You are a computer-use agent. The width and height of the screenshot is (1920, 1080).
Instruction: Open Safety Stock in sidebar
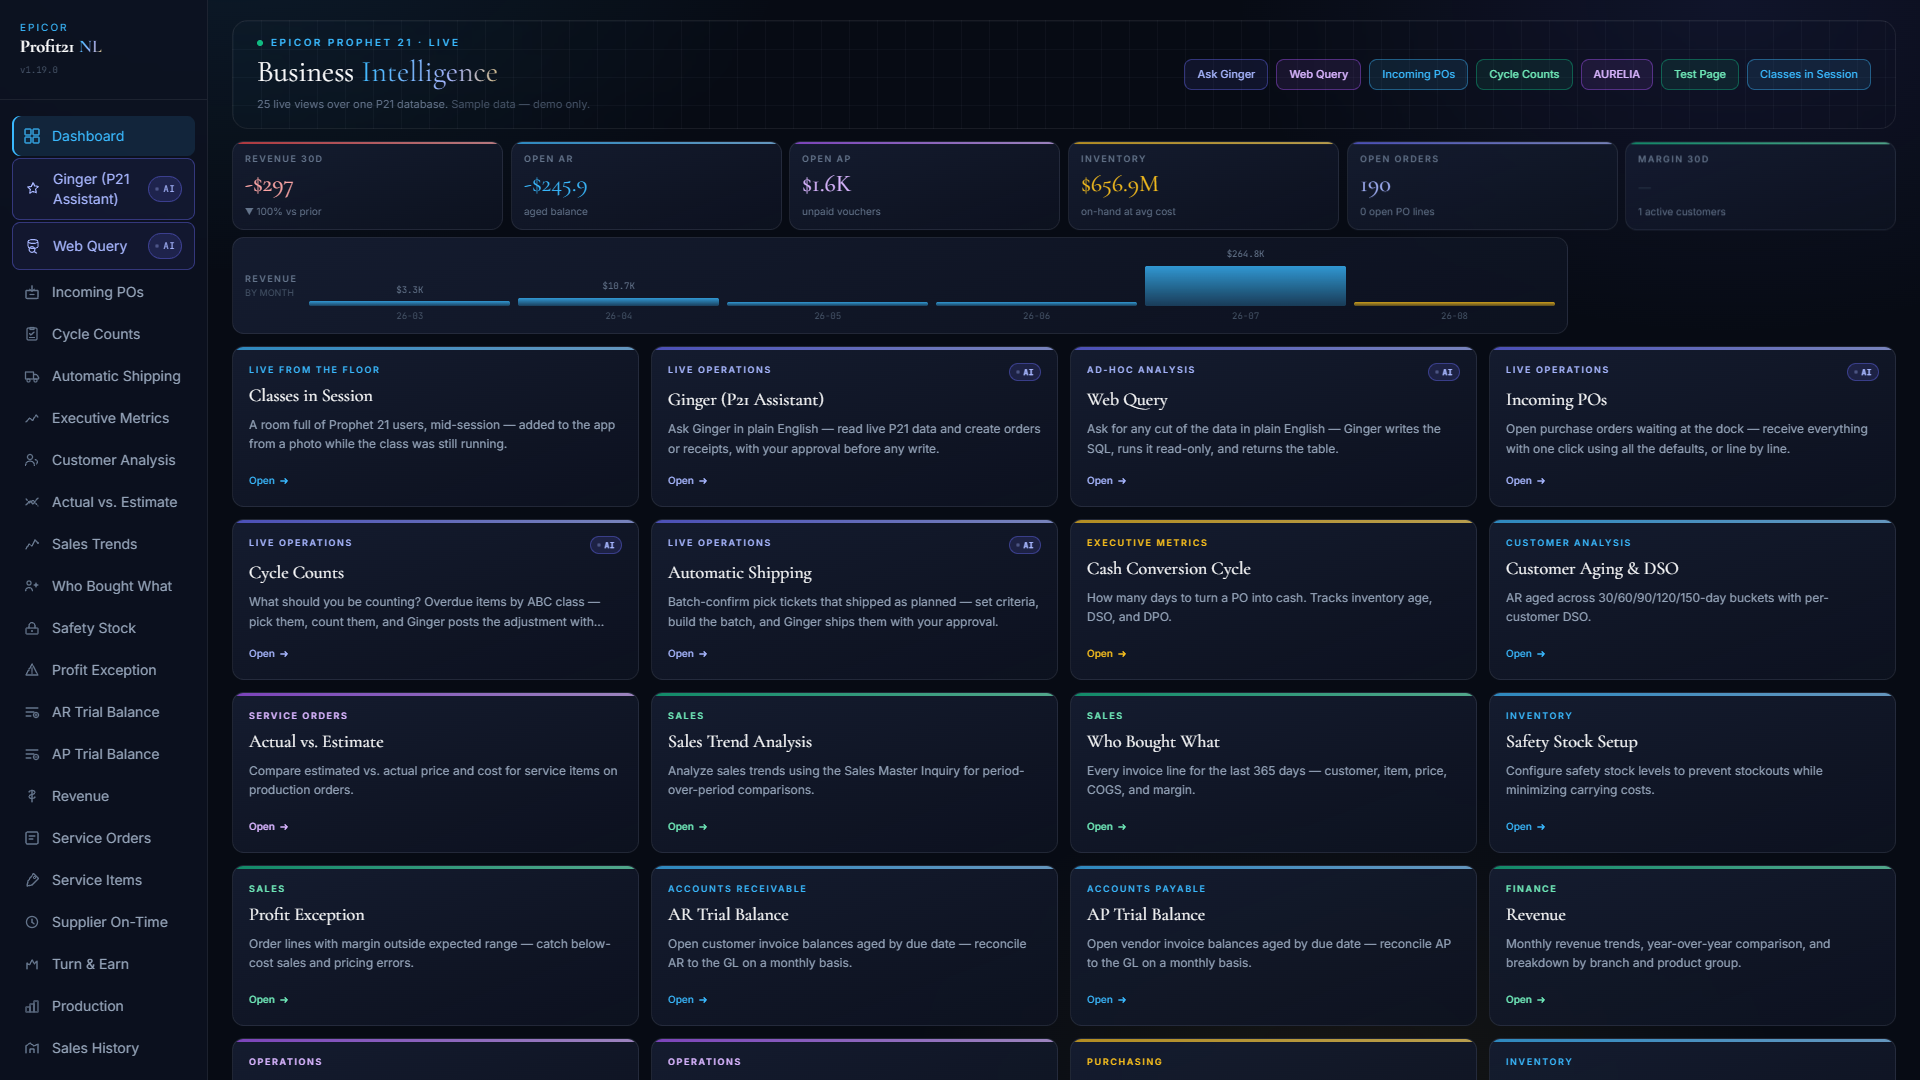point(103,628)
